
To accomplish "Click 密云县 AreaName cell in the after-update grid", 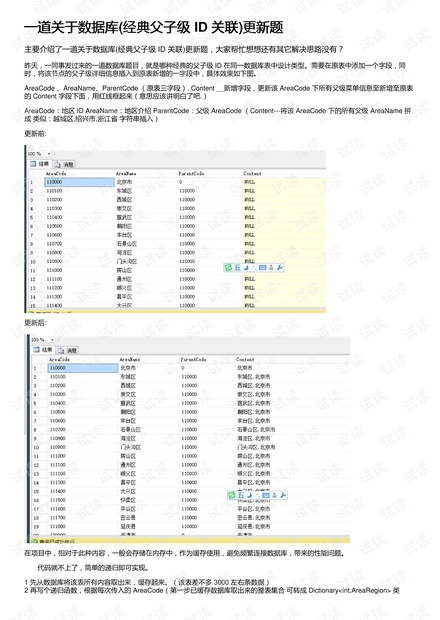I will click(x=128, y=518).
